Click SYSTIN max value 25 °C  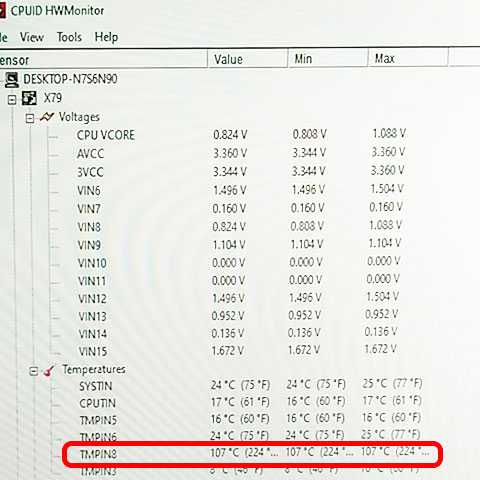(392, 383)
